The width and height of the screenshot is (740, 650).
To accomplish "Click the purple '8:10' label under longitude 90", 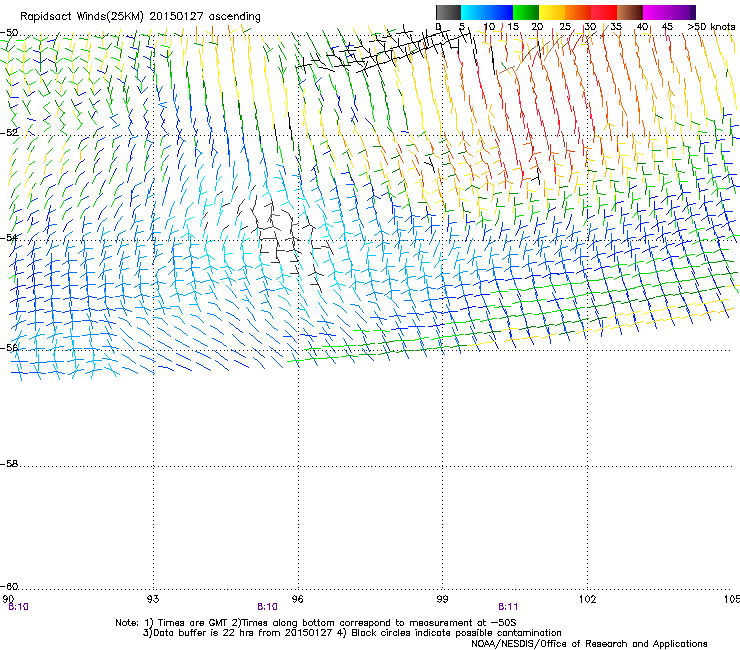I will [18, 607].
